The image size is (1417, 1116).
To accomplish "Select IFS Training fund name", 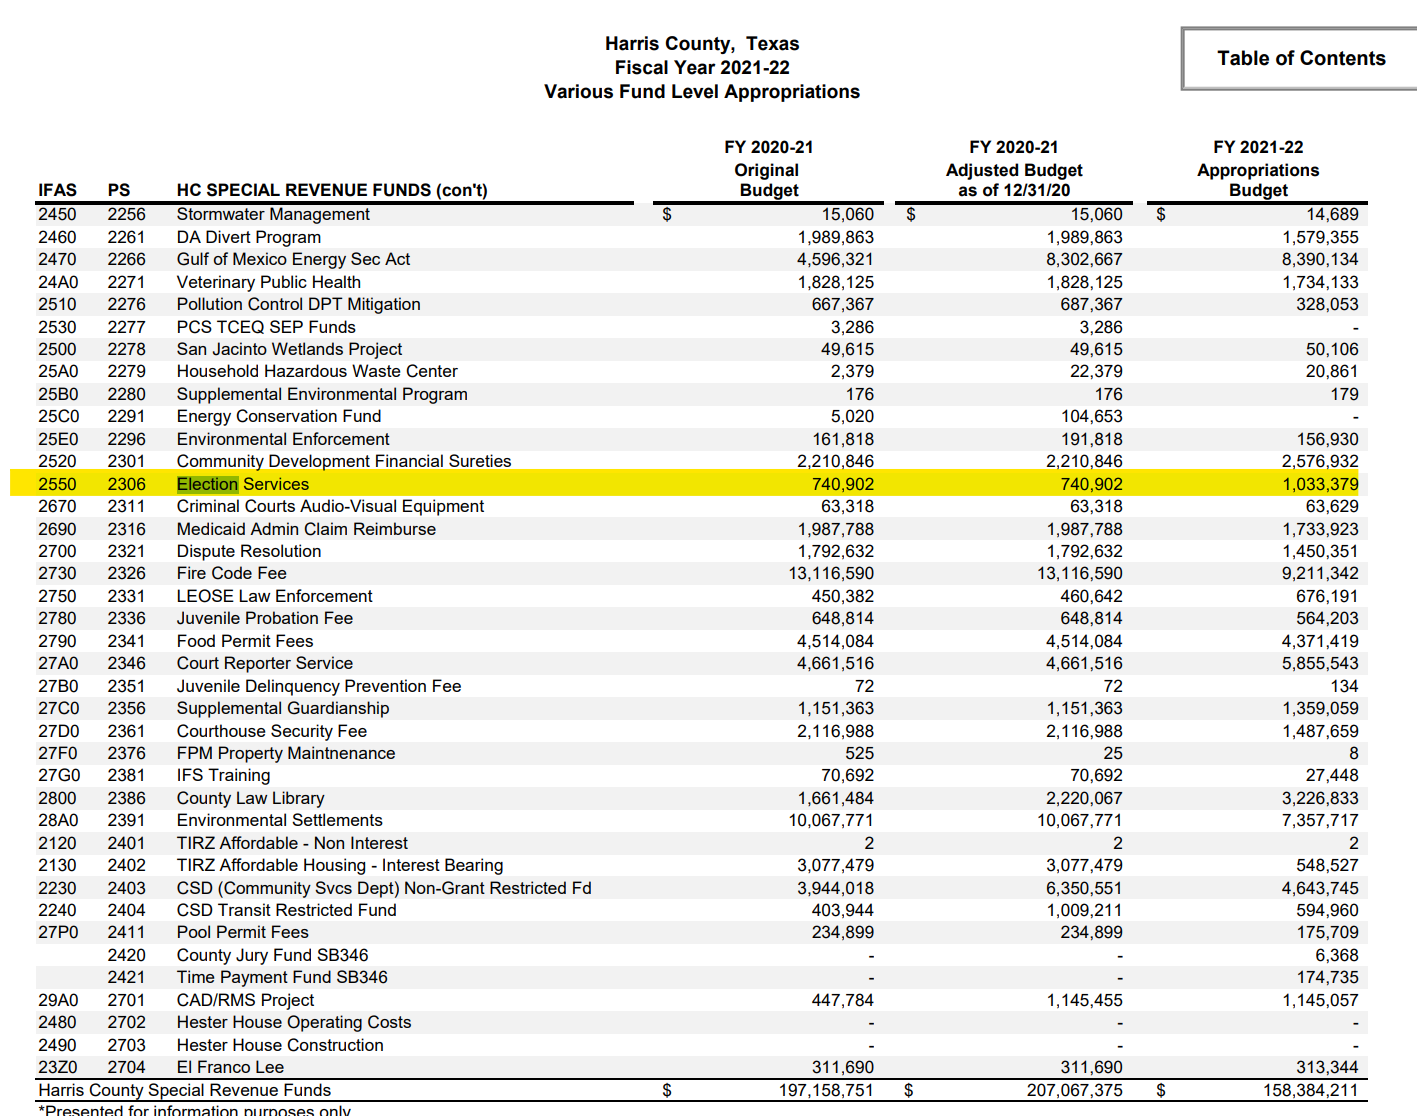I will (223, 775).
